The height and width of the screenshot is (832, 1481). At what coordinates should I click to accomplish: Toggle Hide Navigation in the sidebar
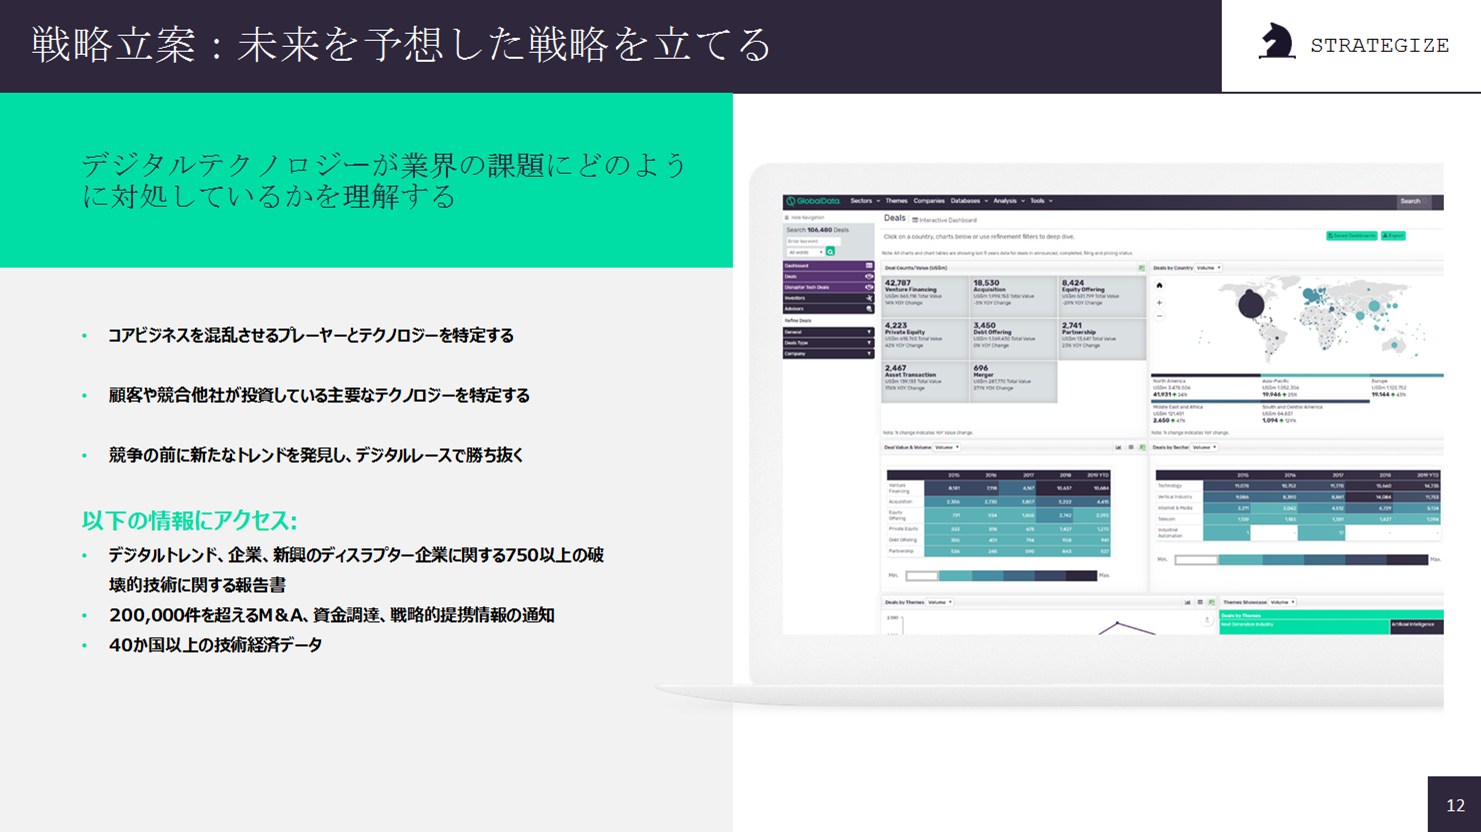[x=805, y=217]
